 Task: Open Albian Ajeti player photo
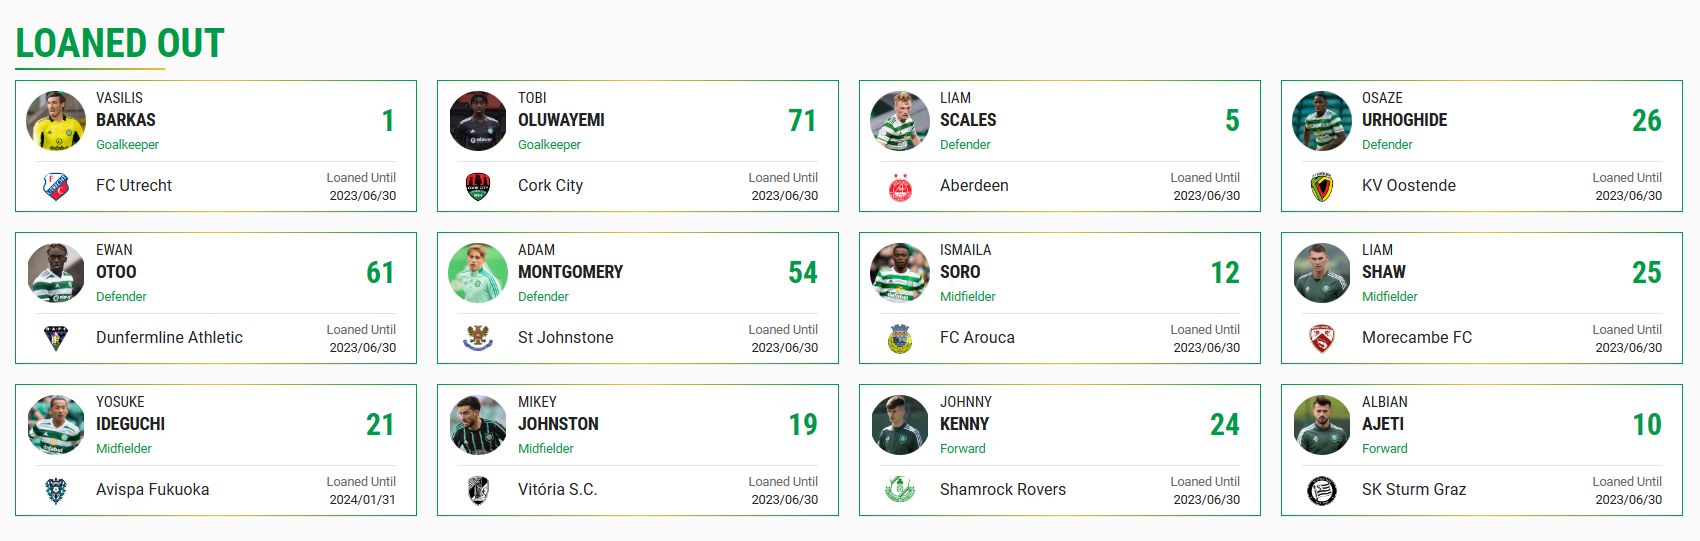(x=1322, y=425)
